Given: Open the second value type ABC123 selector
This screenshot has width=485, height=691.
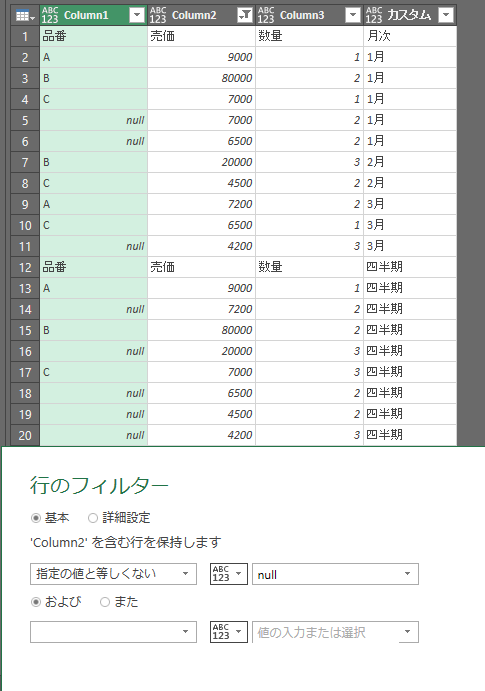Looking at the screenshot, I should [229, 632].
